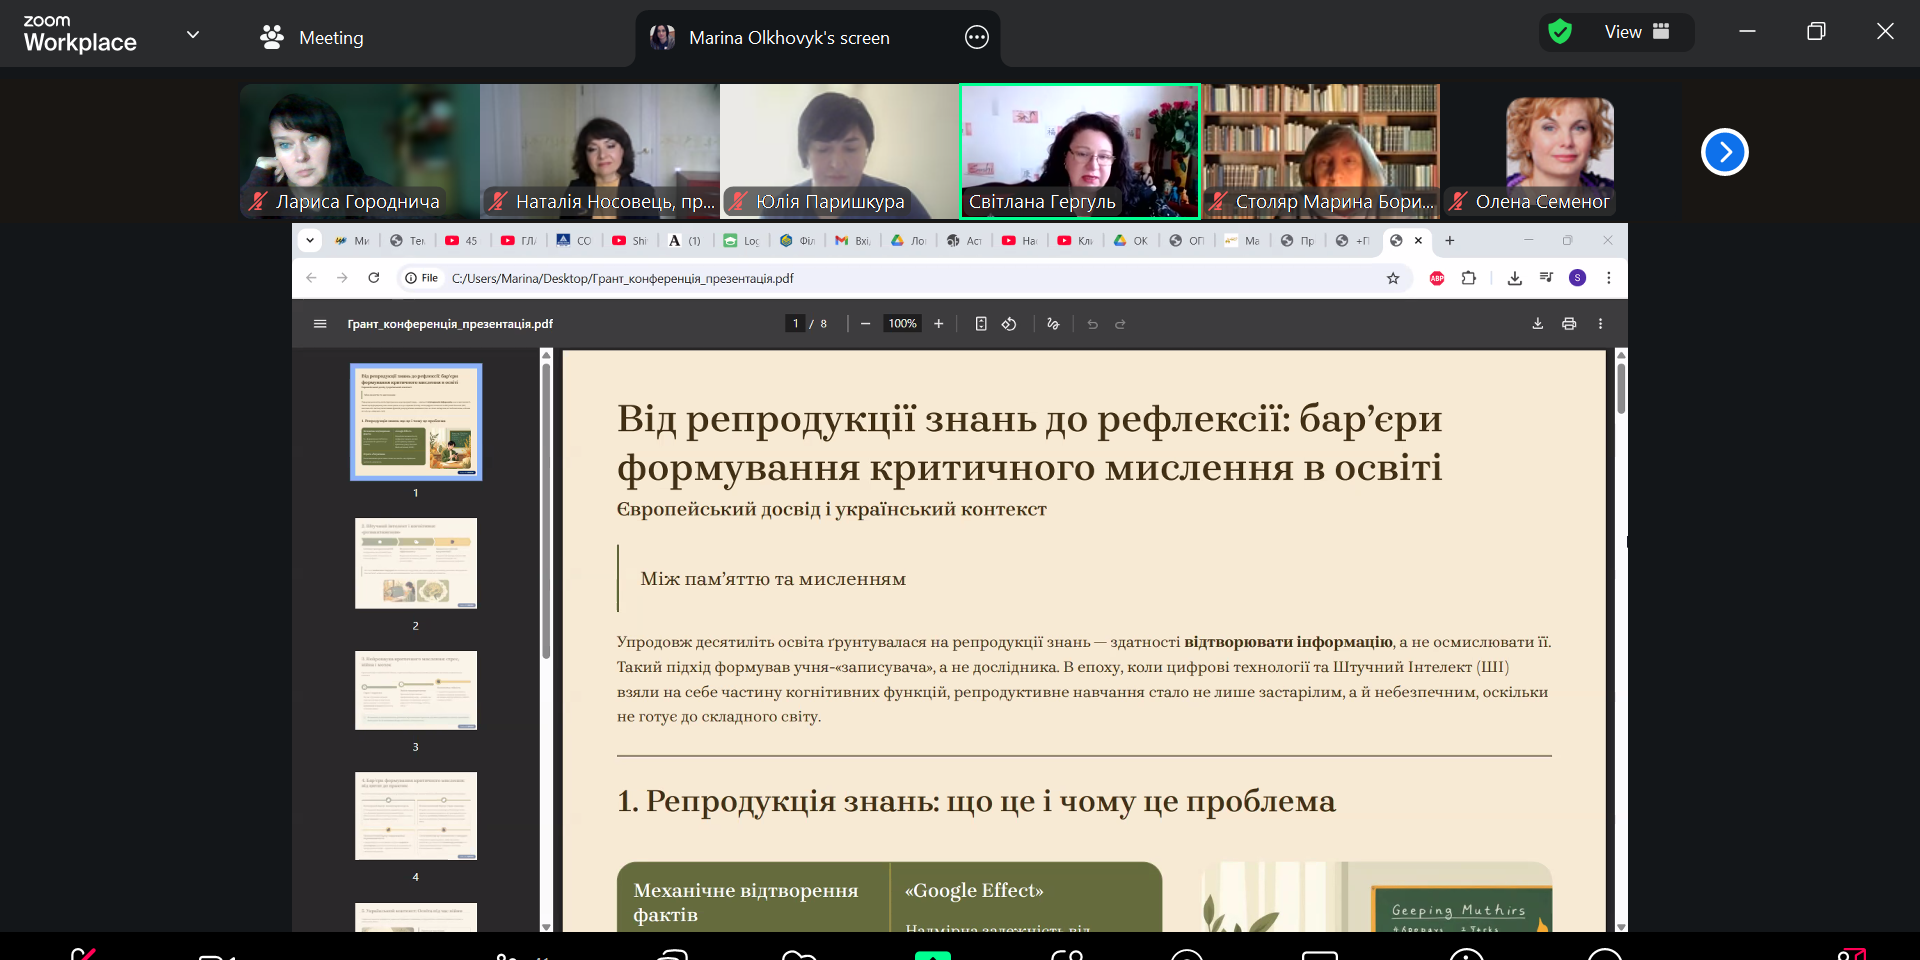This screenshot has width=1920, height=960.
Task: Select page 2 thumbnail in sidebar
Action: (416, 563)
